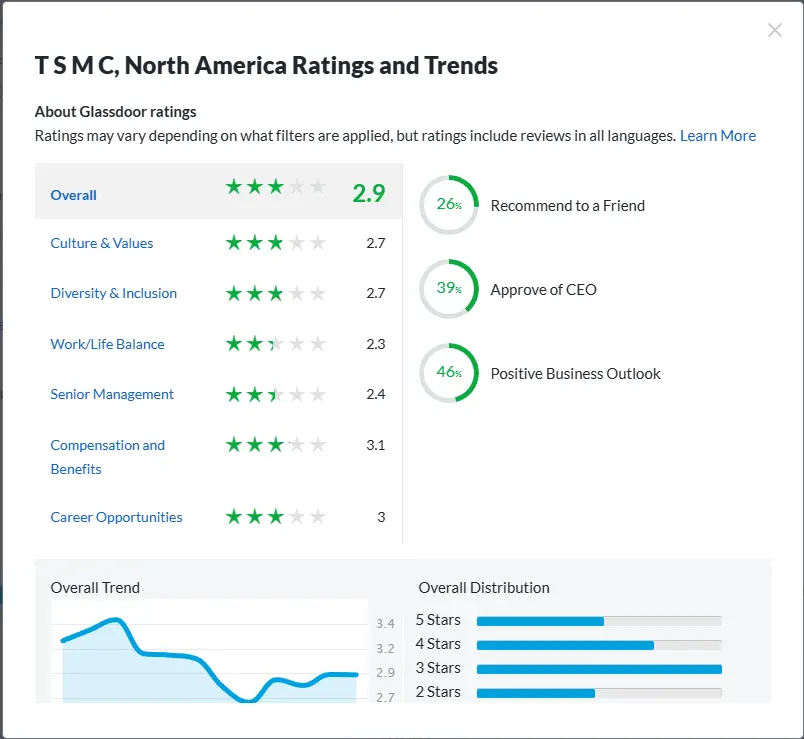Select Compensation and Benefits rating
Image resolution: width=804 pixels, height=739 pixels.
pyautogui.click(x=108, y=457)
